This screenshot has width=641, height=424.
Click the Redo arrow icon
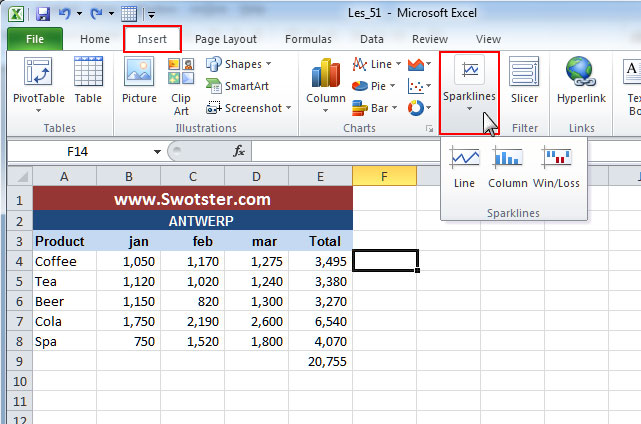click(96, 14)
